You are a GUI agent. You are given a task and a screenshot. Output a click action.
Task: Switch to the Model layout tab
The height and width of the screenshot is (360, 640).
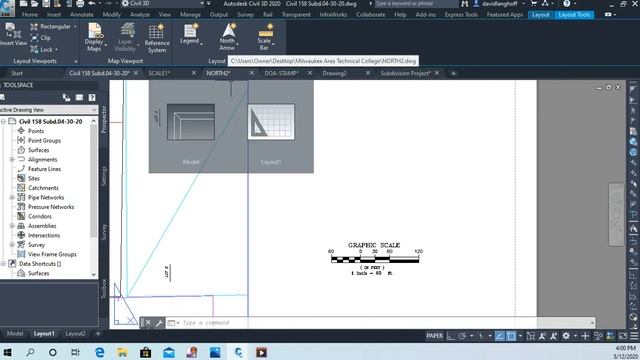pyautogui.click(x=15, y=334)
